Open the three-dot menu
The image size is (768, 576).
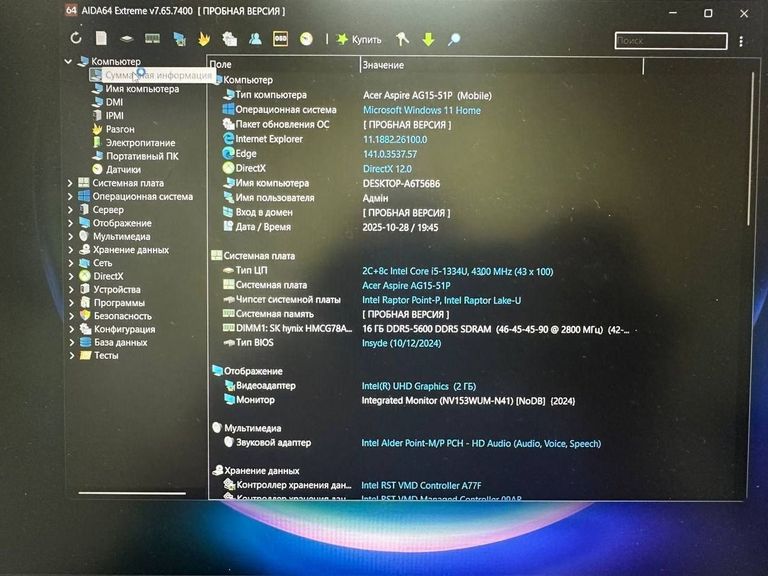741,41
